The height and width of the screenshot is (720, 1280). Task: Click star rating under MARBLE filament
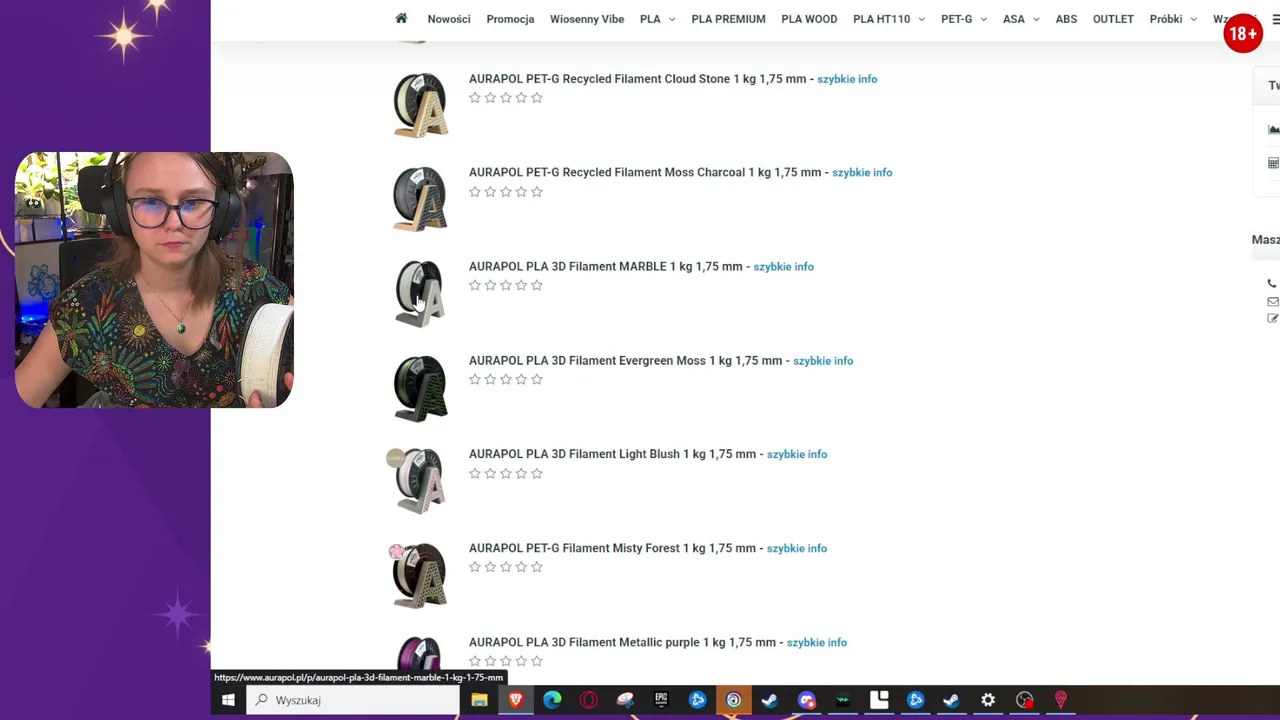pyautogui.click(x=506, y=286)
